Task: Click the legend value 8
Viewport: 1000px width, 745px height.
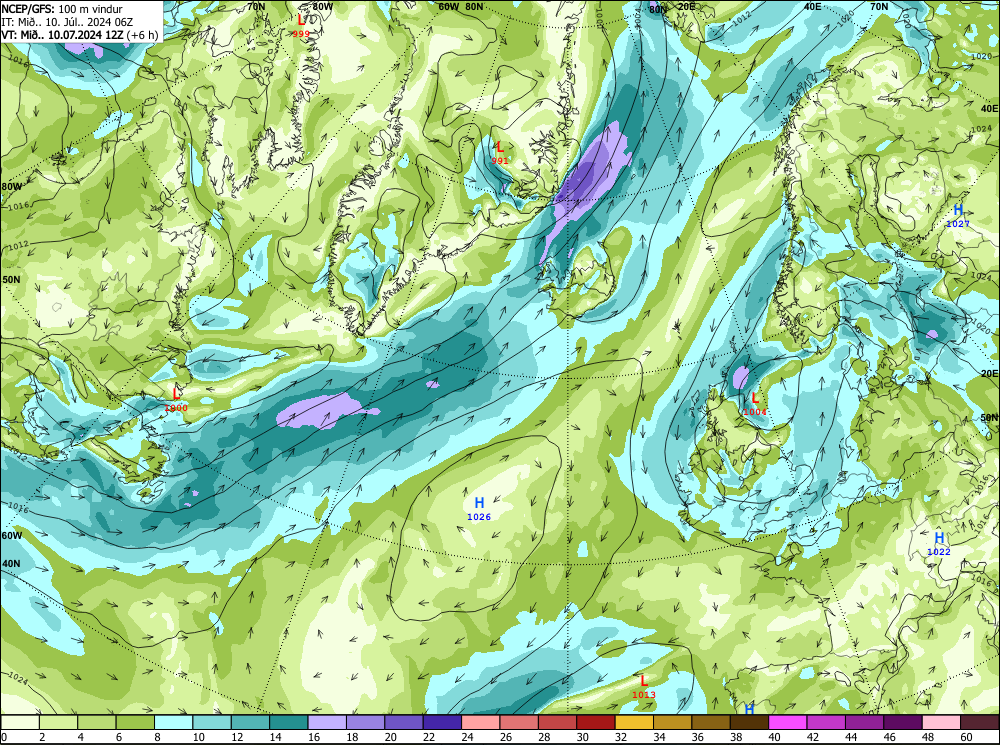Action: (x=157, y=737)
